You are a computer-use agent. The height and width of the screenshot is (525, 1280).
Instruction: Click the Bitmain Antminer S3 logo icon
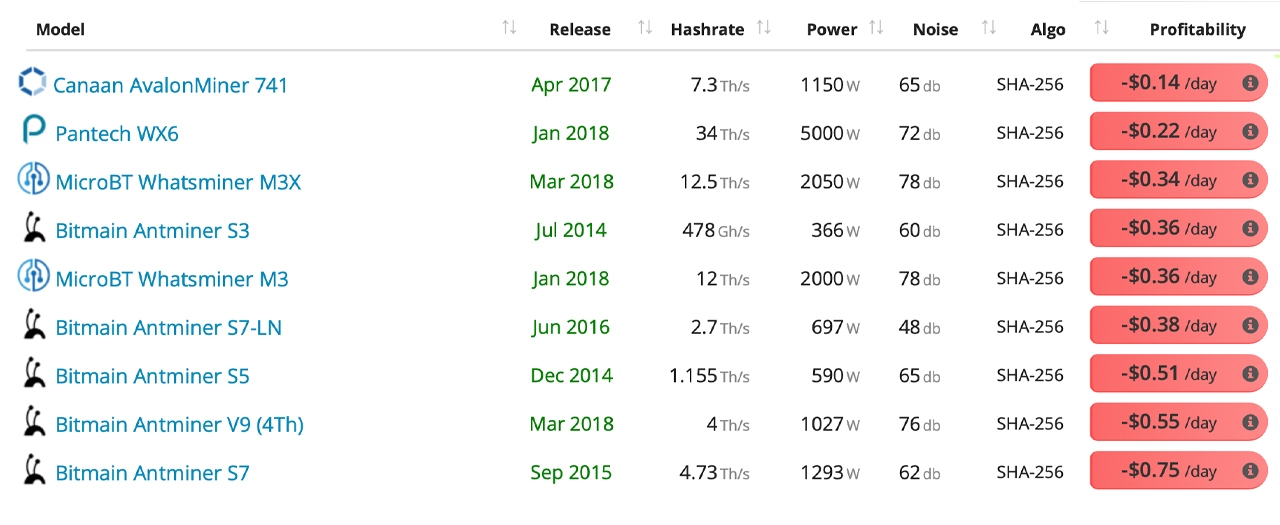pos(34,229)
